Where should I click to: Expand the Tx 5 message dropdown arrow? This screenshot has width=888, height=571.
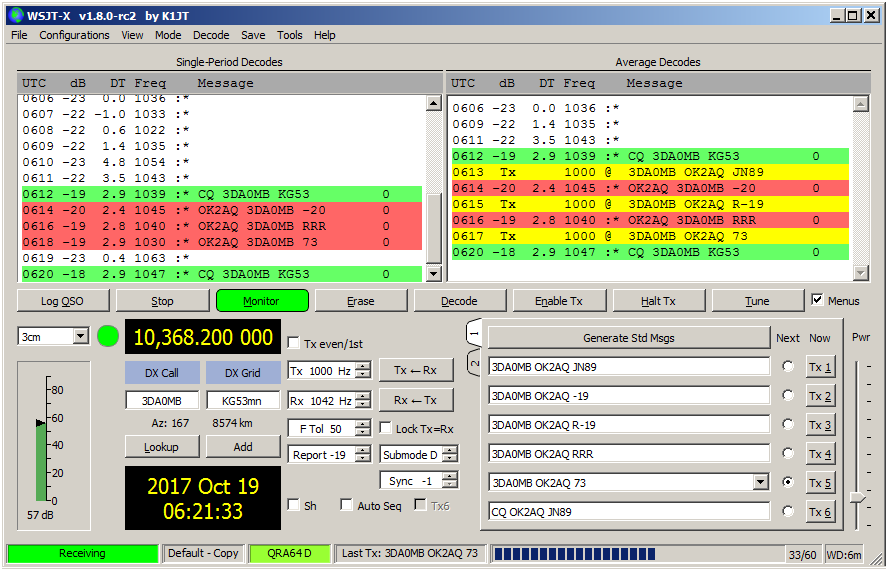(761, 483)
